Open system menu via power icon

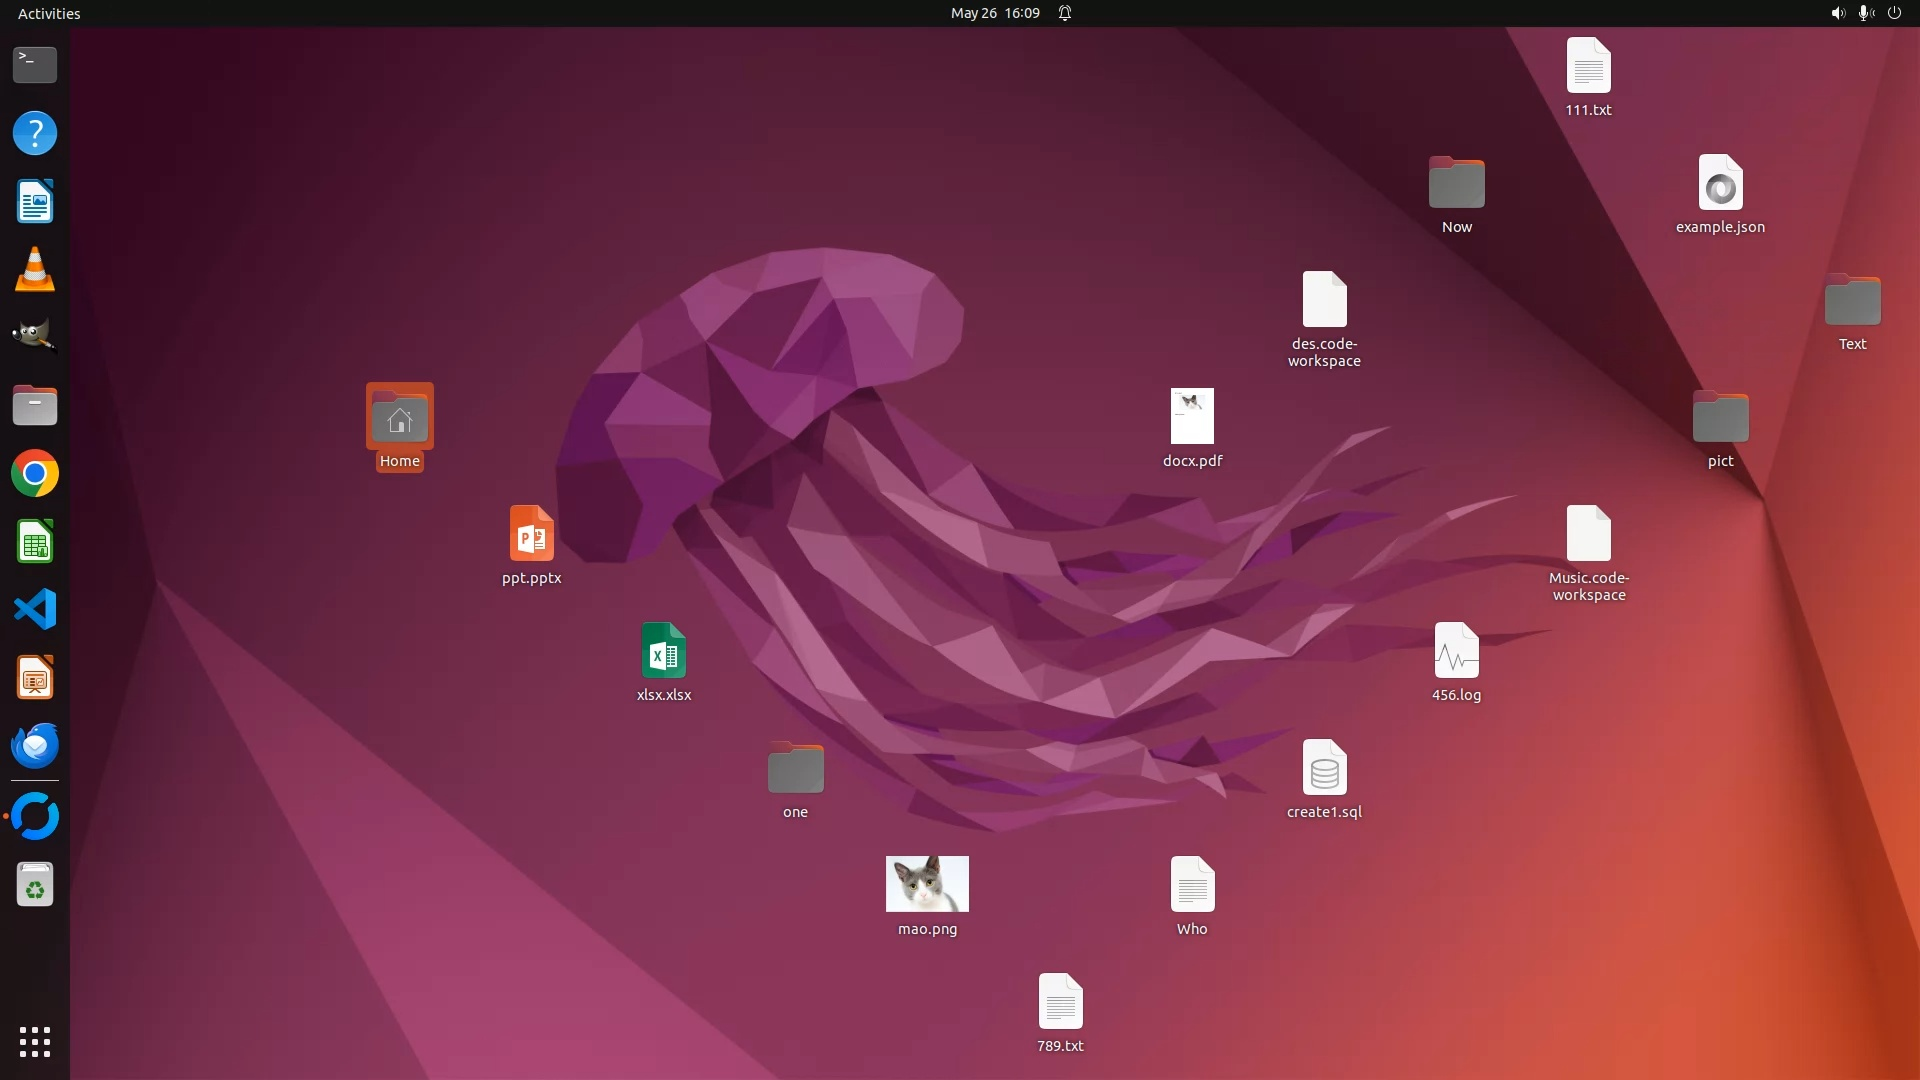pos(1894,13)
